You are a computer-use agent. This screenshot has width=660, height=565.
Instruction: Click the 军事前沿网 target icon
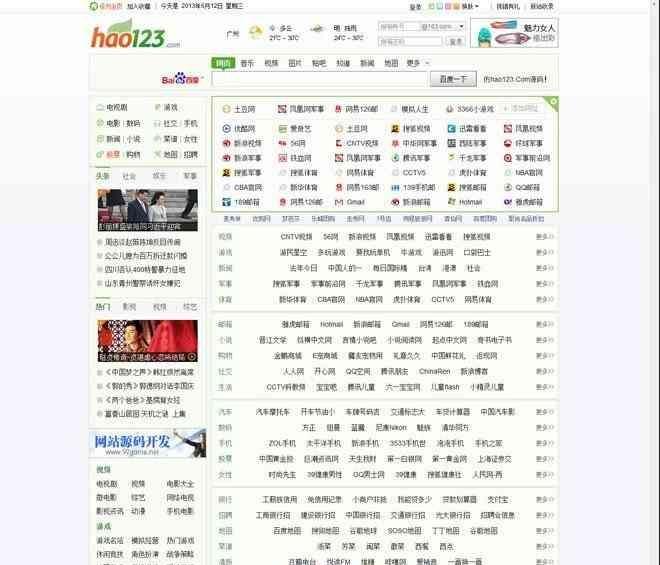(x=508, y=158)
